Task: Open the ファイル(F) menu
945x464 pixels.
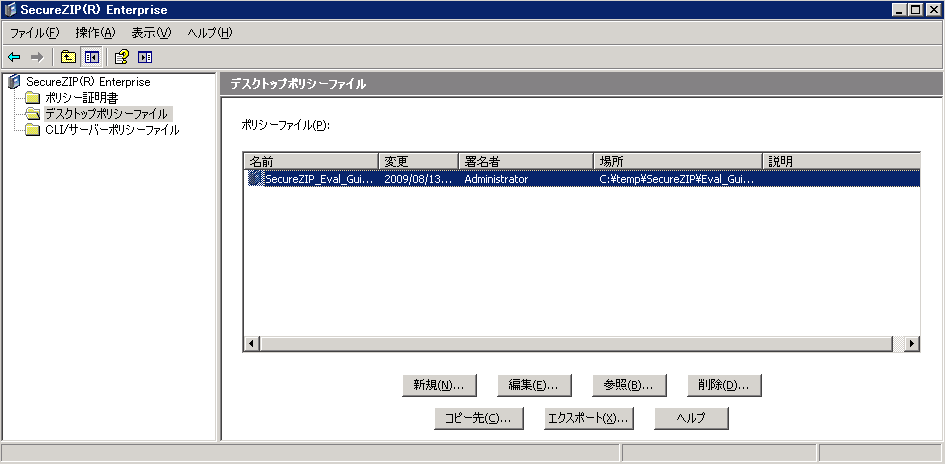Action: pos(35,33)
